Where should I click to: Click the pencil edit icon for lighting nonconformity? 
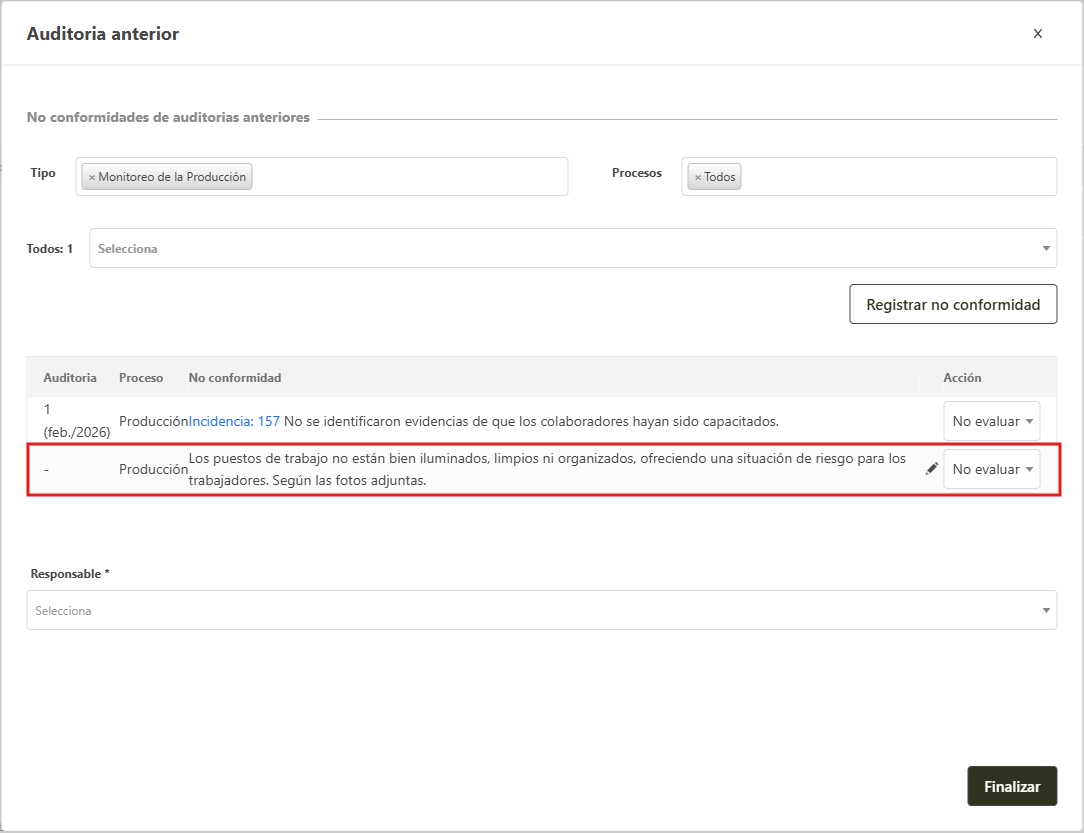tap(931, 469)
